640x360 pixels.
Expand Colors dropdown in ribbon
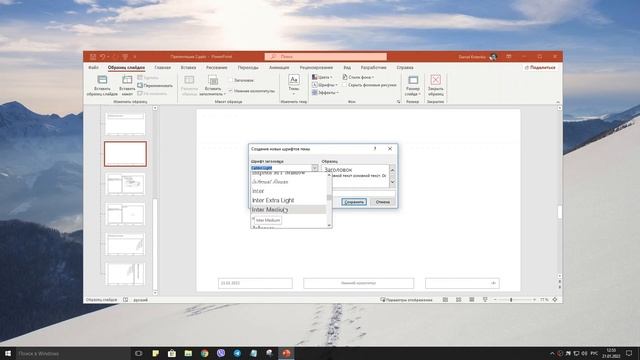point(322,77)
